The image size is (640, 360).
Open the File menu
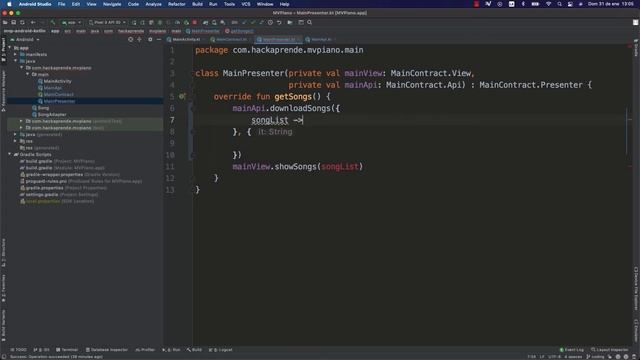(61, 4)
